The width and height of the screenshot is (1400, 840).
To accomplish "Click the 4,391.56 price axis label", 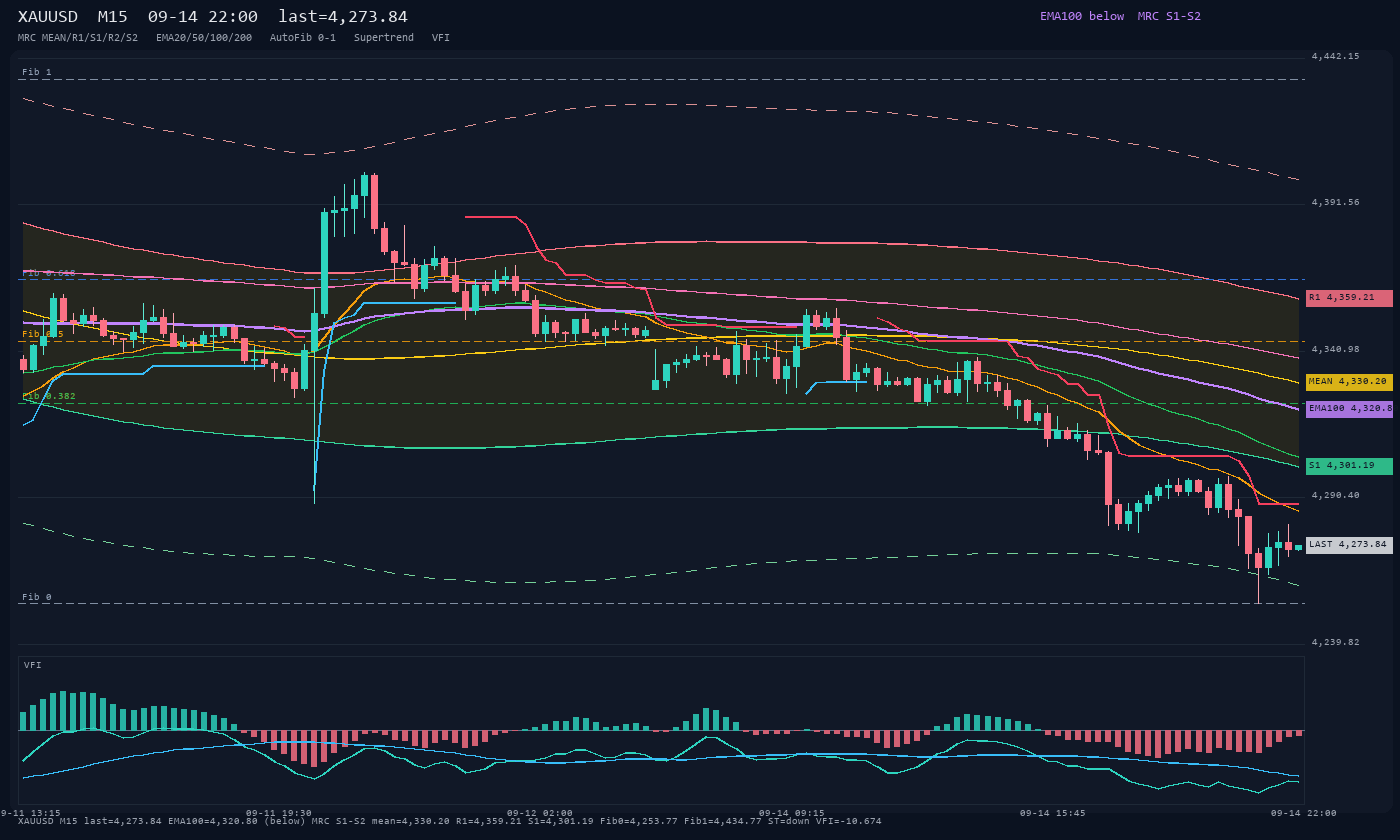I will click(1336, 202).
